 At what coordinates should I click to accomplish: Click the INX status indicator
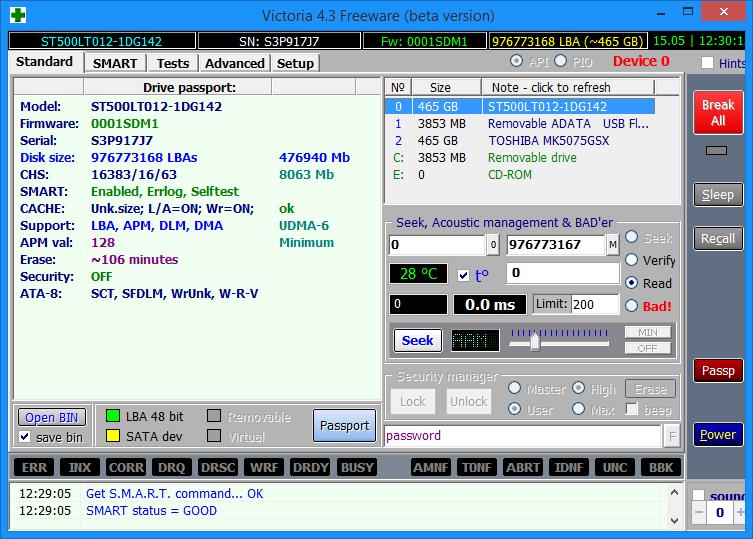coord(80,467)
